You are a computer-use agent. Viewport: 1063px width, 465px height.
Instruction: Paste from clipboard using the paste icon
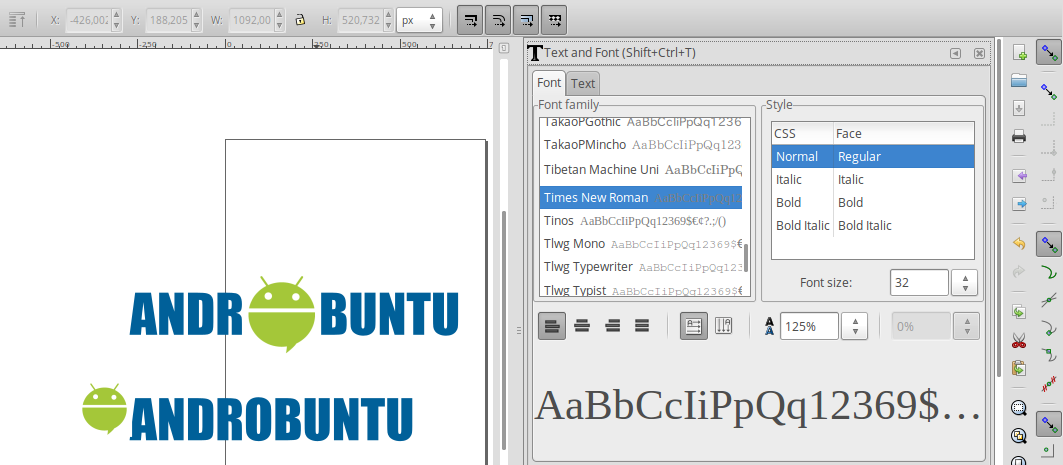pyautogui.click(x=1019, y=367)
